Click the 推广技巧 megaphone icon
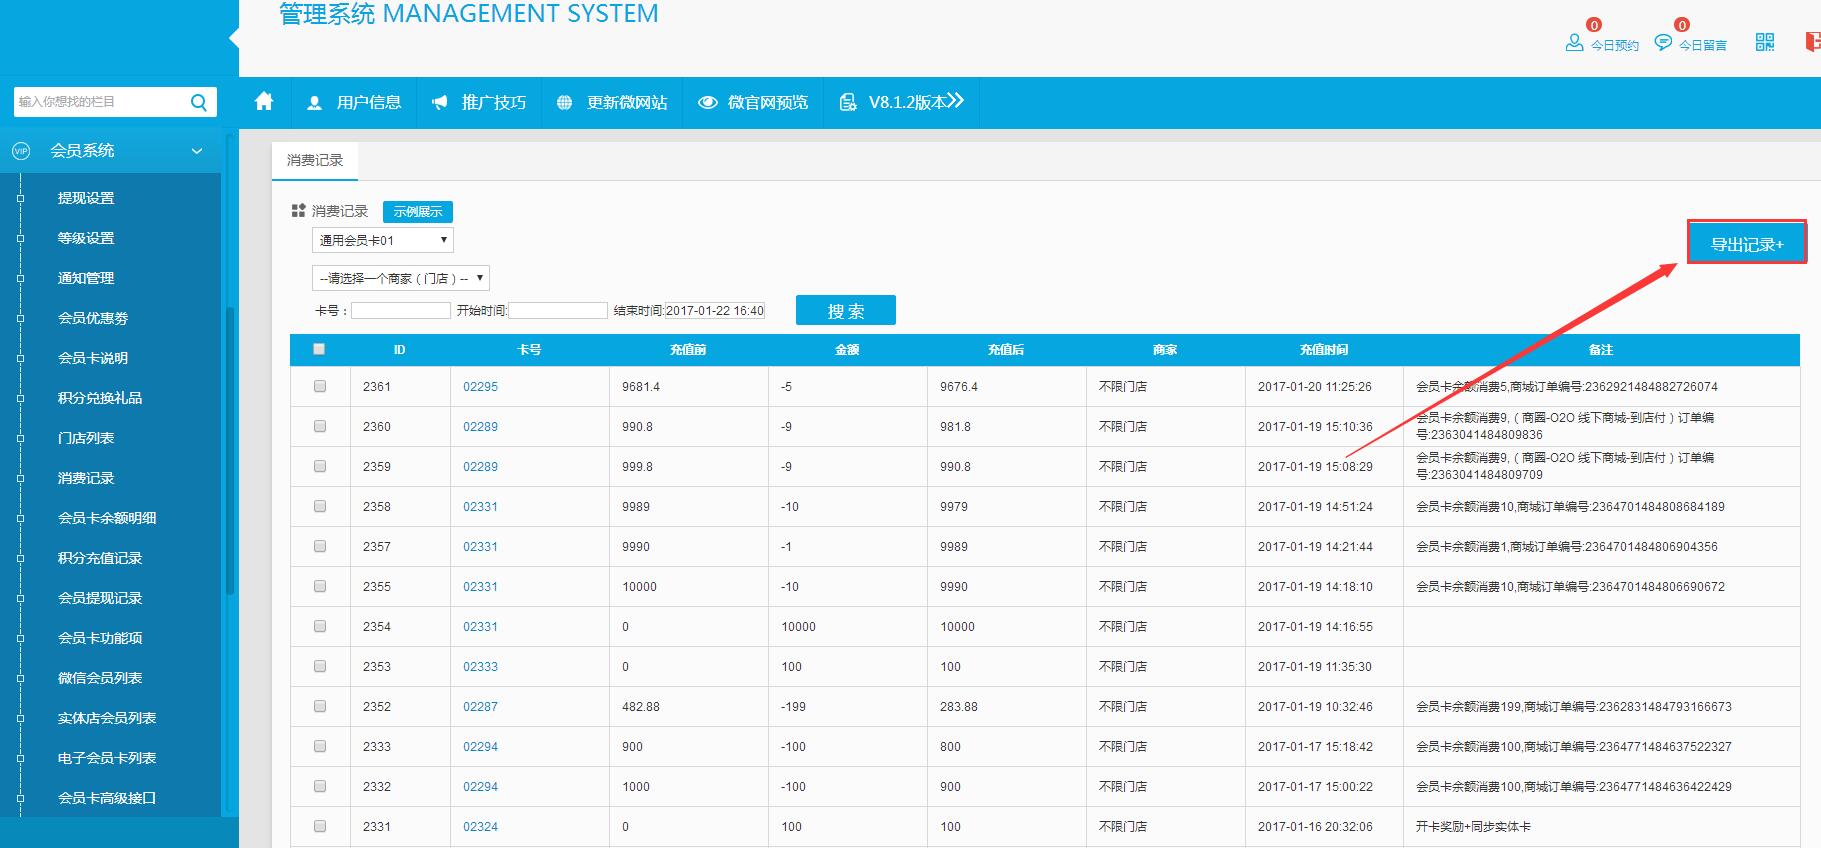Viewport: 1821px width, 848px height. point(440,103)
